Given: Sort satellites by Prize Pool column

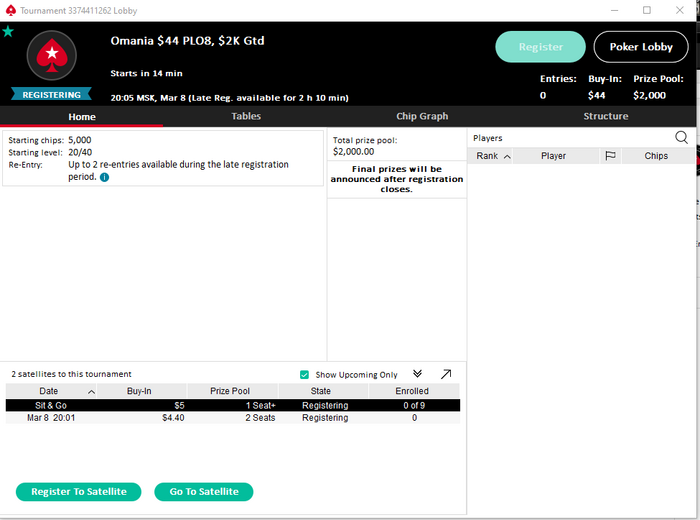Looking at the screenshot, I should [x=233, y=391].
